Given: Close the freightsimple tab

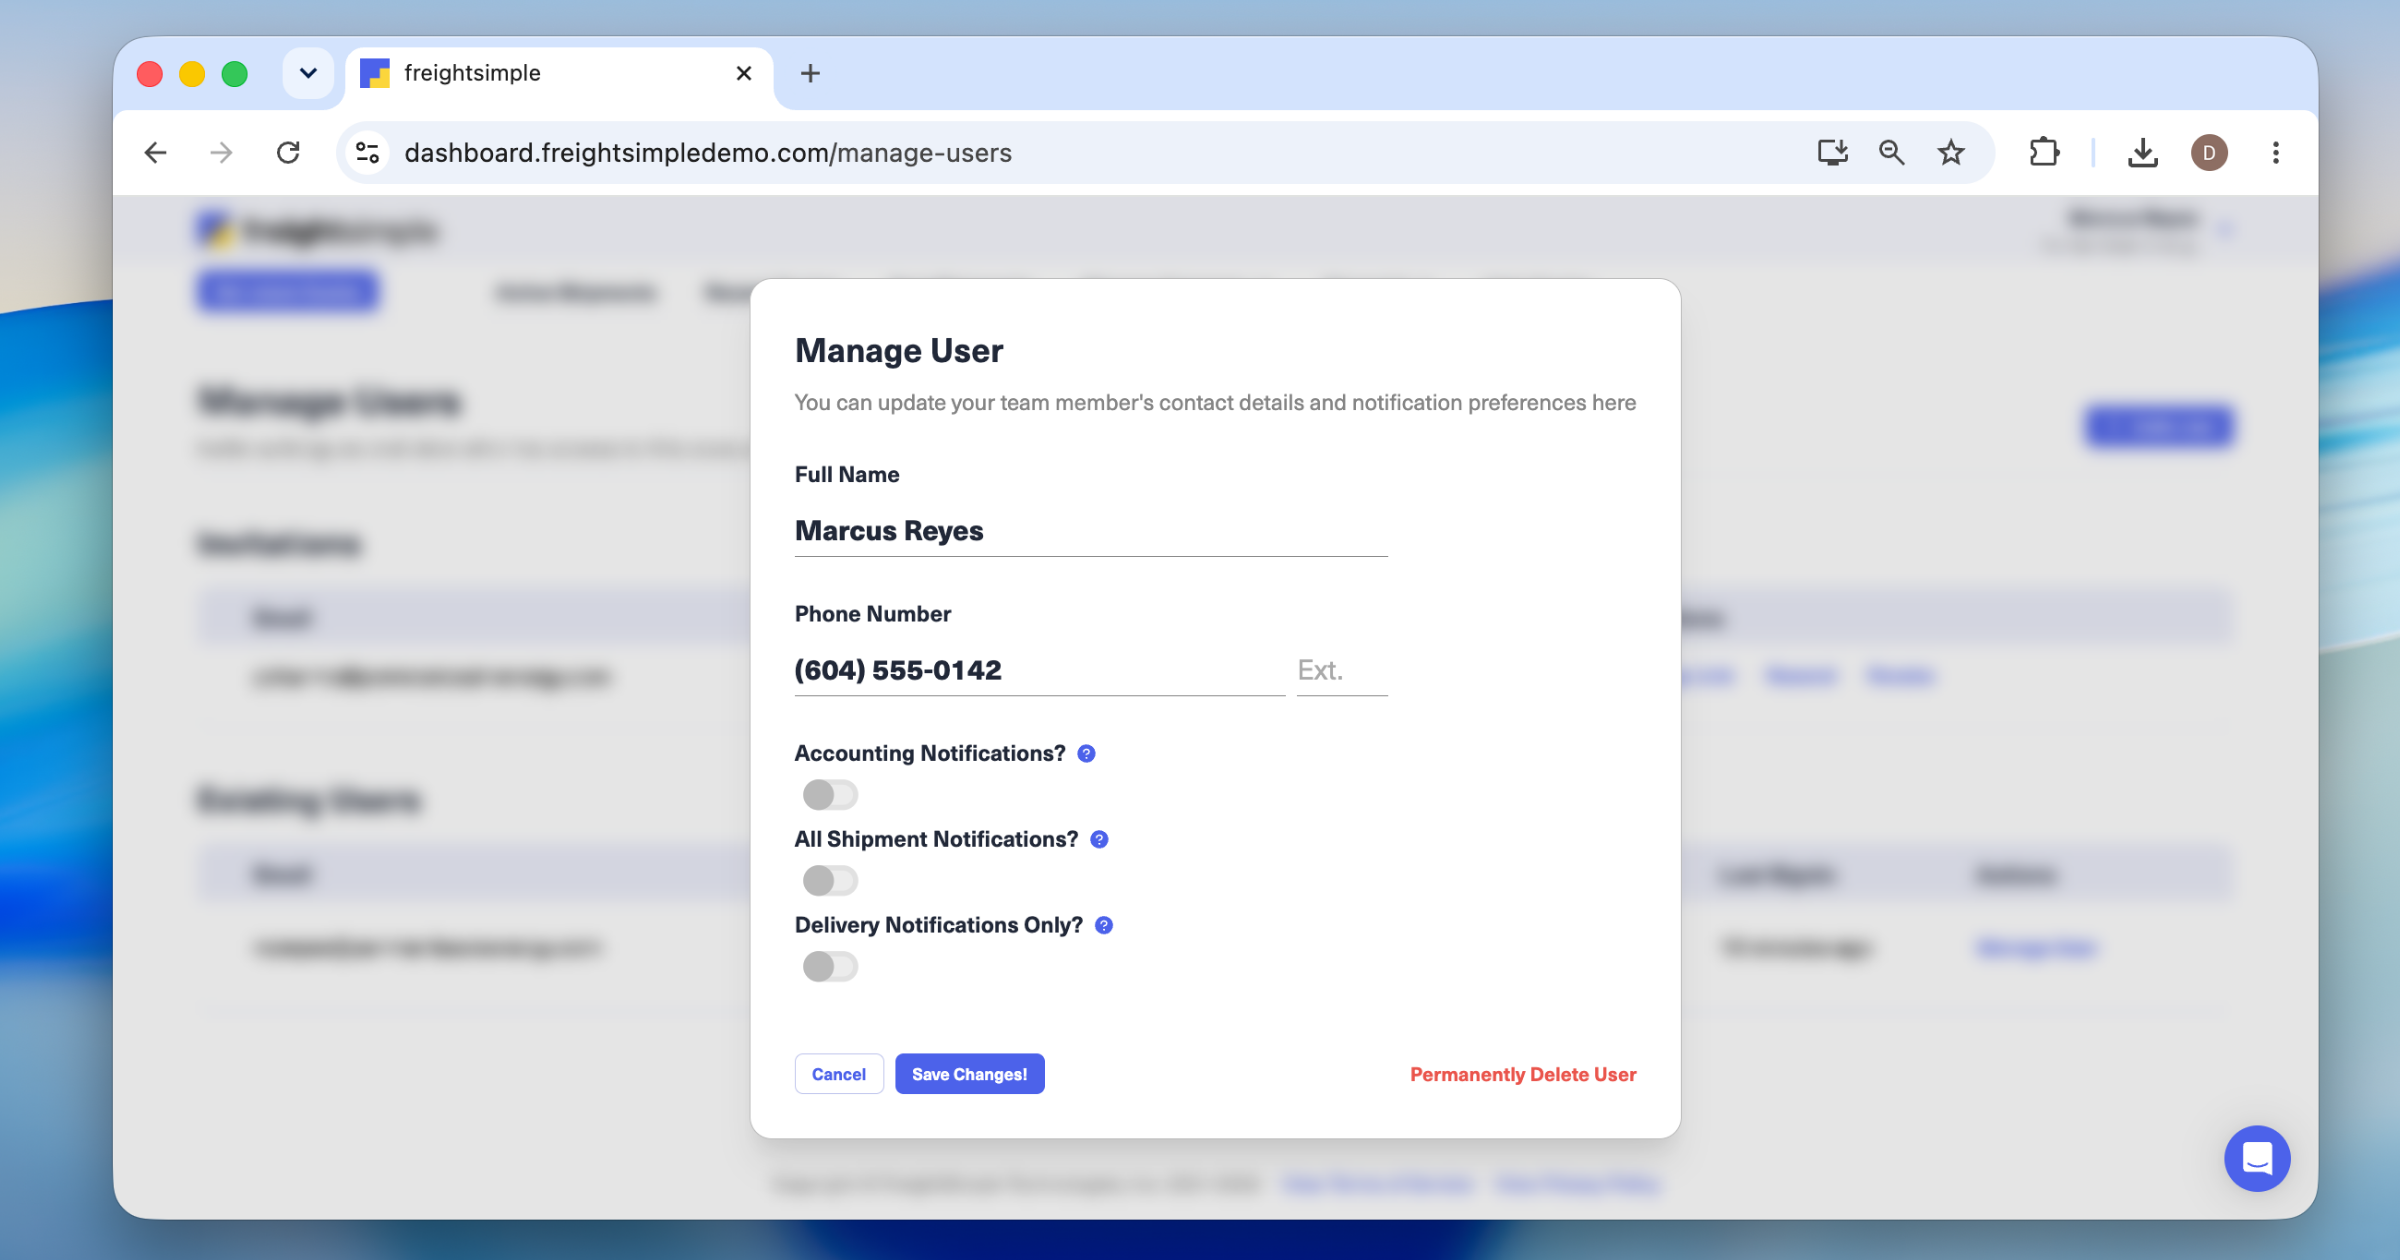Looking at the screenshot, I should point(743,73).
